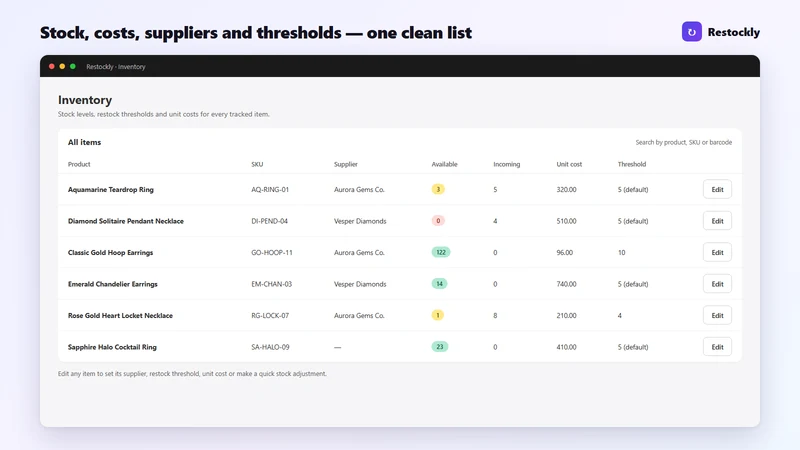The image size is (800, 450).
Task: Edit the Rose Gold Heart Locket Necklace
Action: pos(717,315)
